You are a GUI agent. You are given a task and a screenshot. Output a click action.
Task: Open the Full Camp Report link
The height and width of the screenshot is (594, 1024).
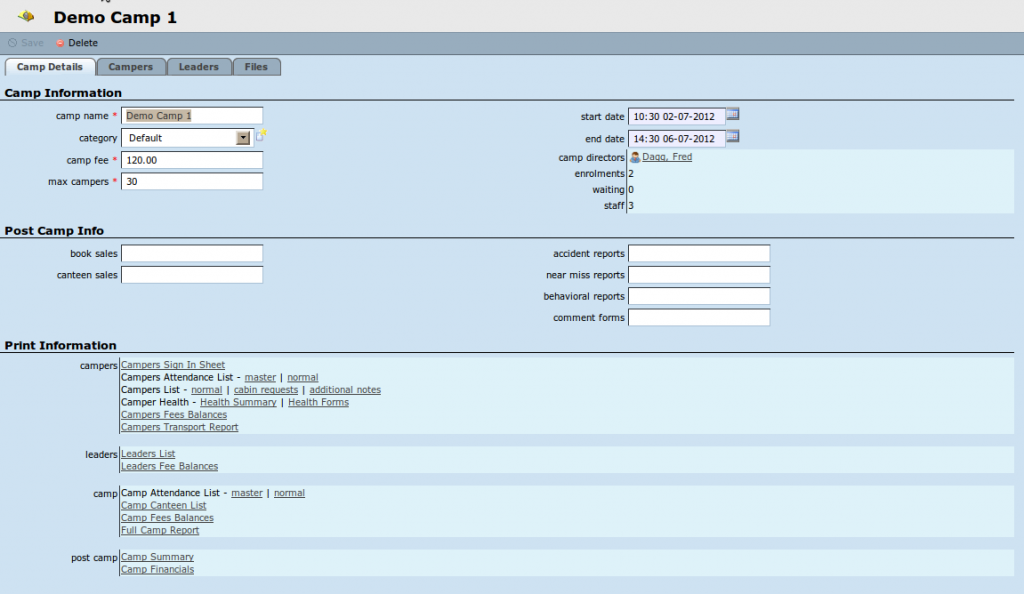160,530
